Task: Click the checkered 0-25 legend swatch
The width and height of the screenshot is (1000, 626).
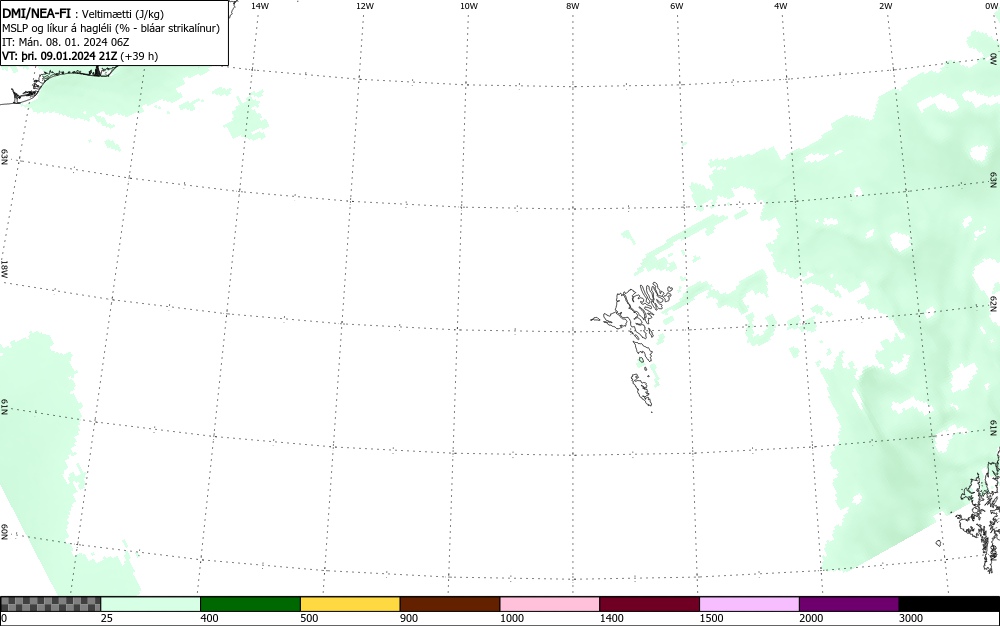Action: [50, 604]
